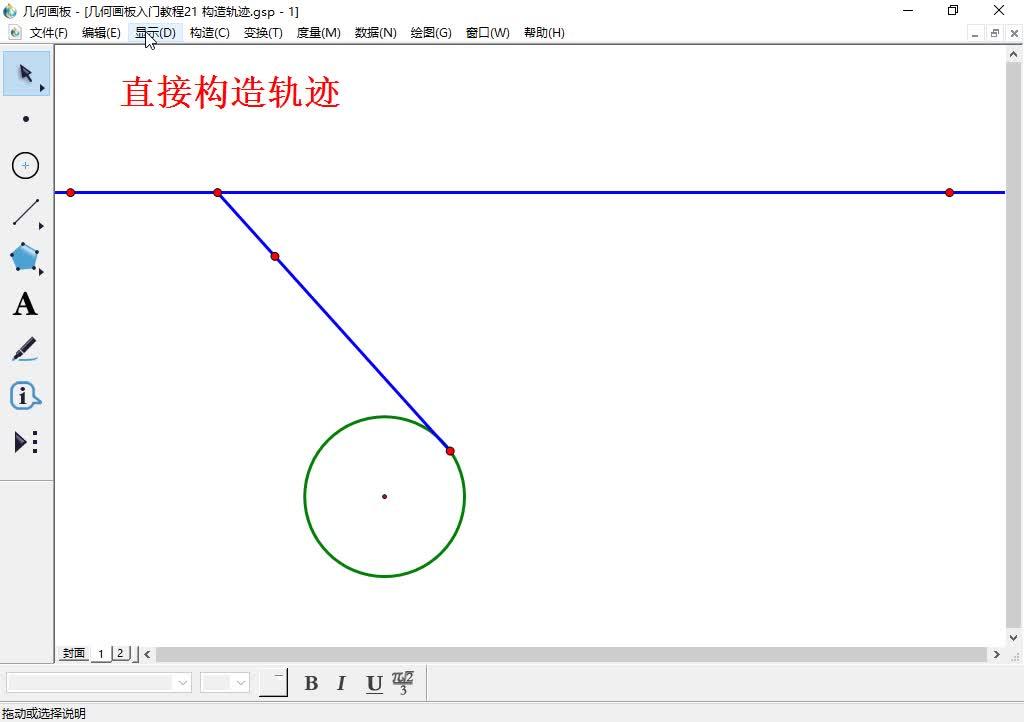Image resolution: width=1024 pixels, height=722 pixels.
Task: Select the leftmost red point on the line
Action: click(x=71, y=193)
